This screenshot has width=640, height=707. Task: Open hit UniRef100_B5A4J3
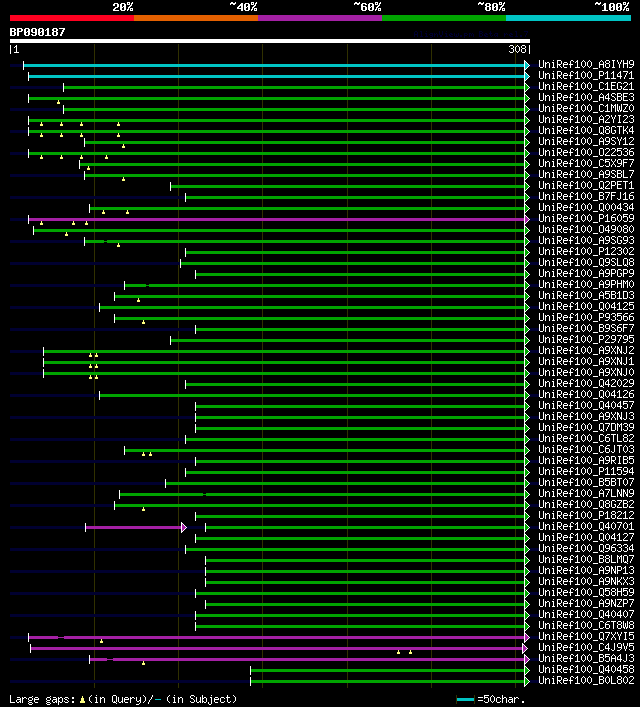click(586, 658)
